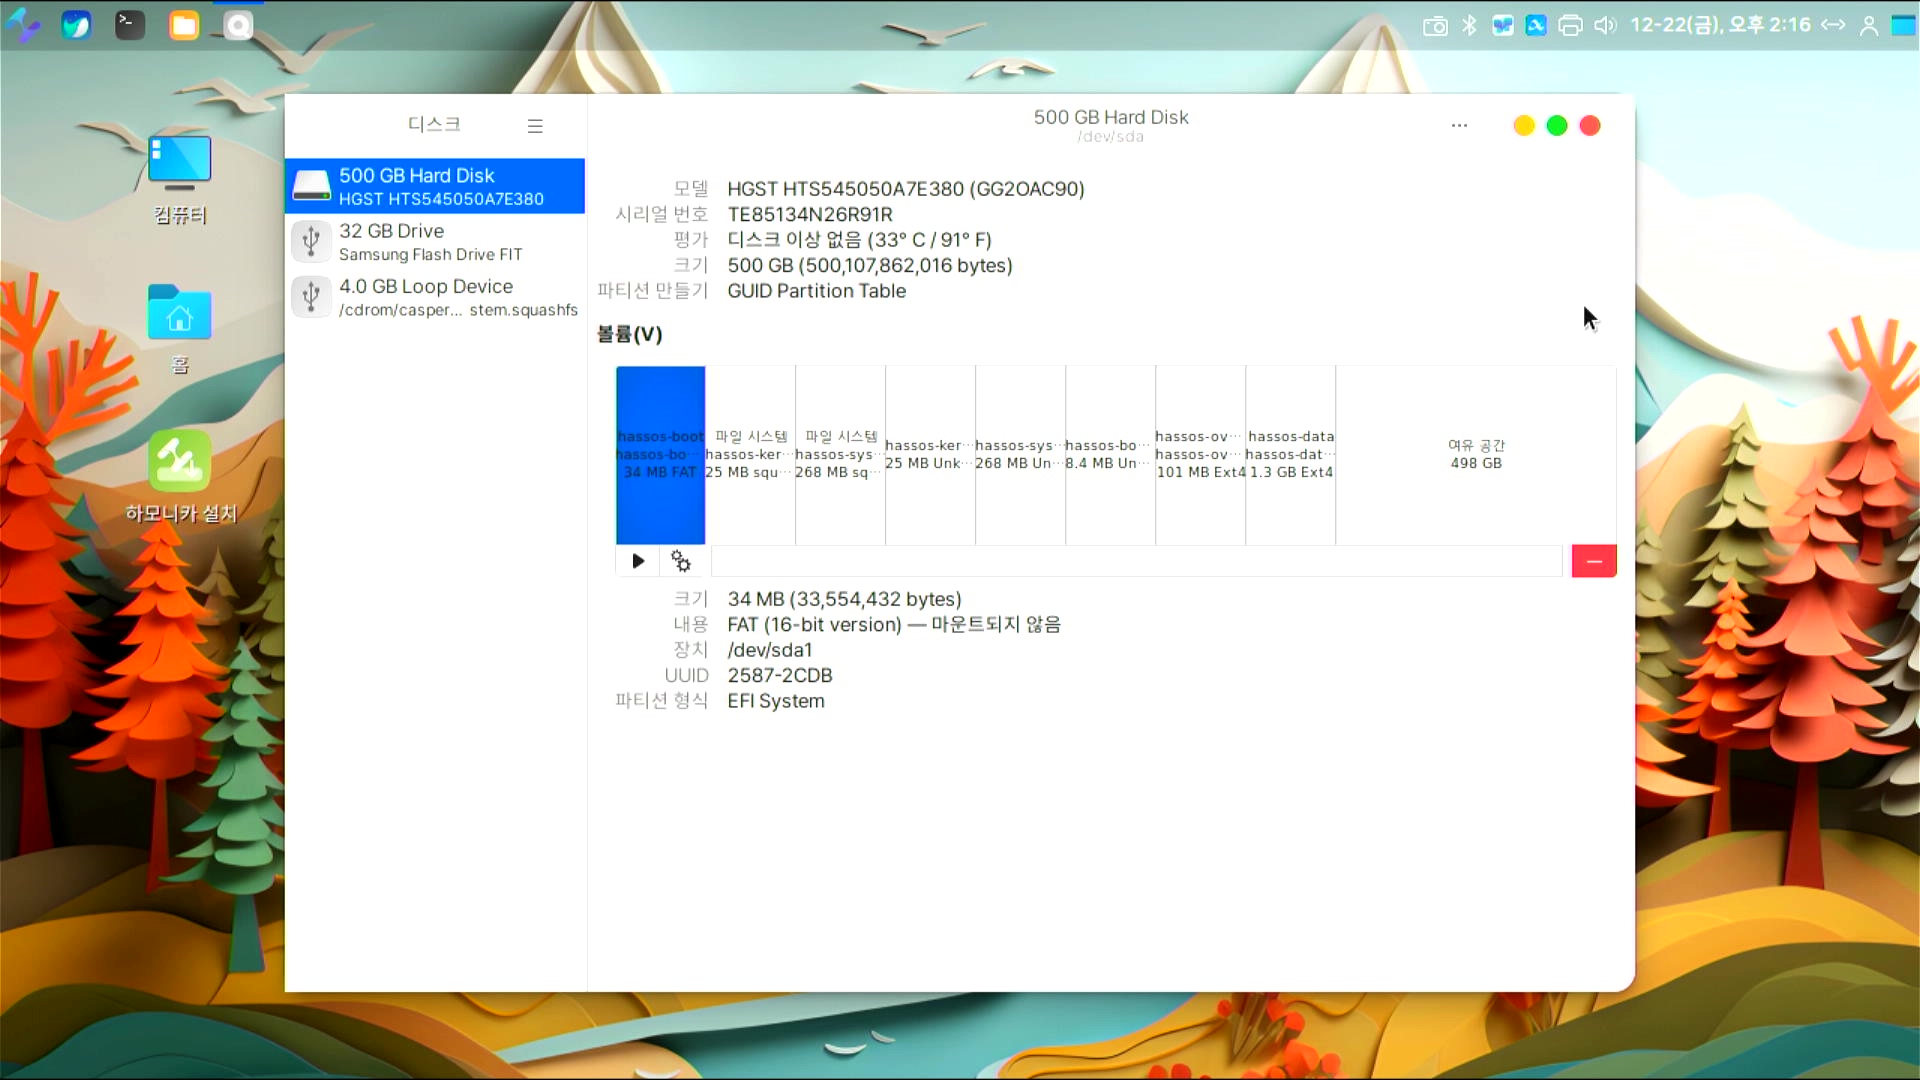
Task: Open the user account tray icon
Action: click(x=1868, y=25)
